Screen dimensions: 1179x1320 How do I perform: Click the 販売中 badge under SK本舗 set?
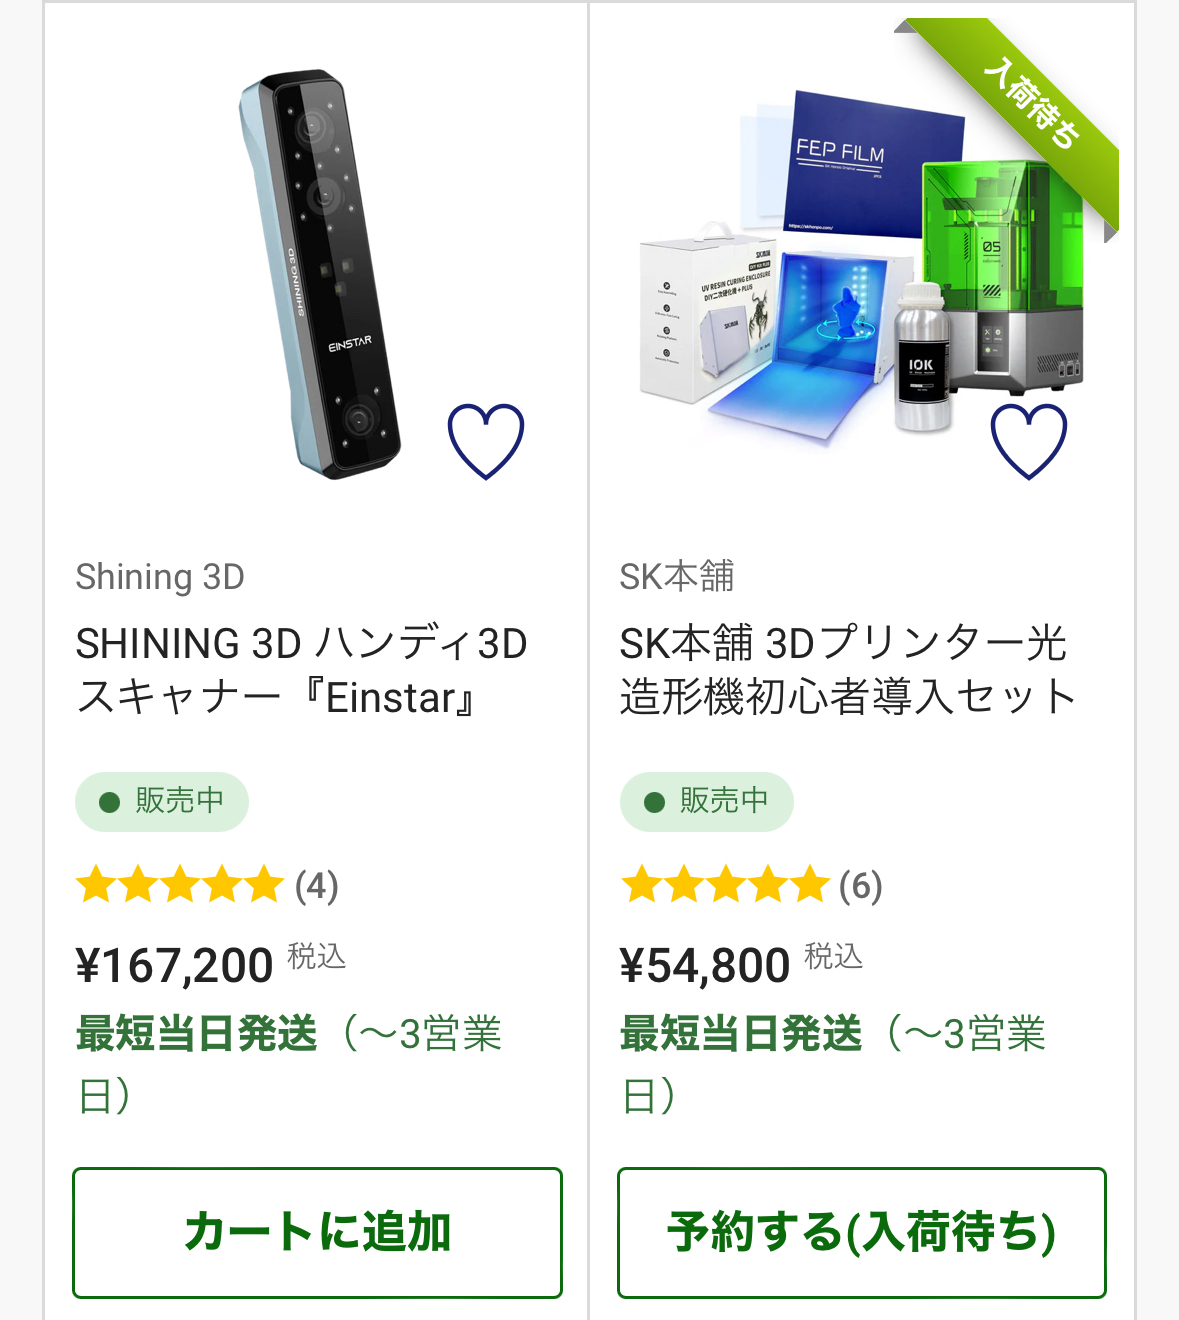tap(707, 801)
